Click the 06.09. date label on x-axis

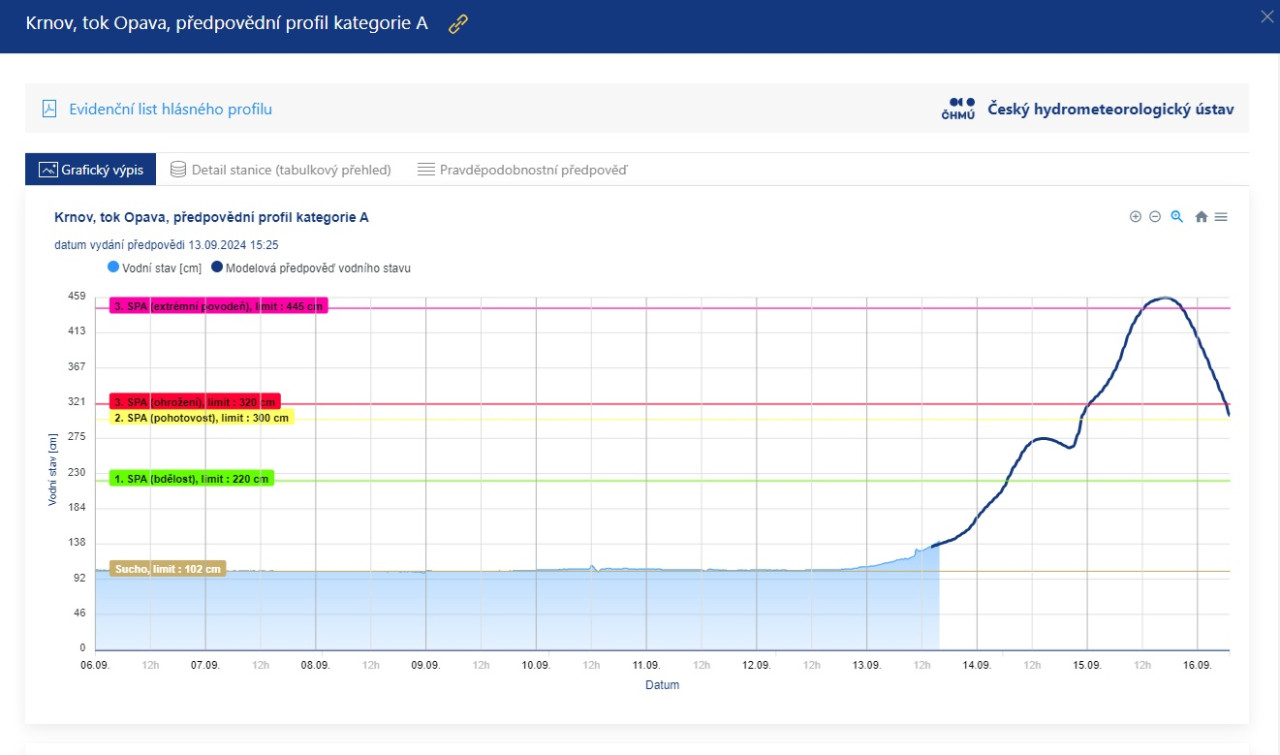[95, 665]
